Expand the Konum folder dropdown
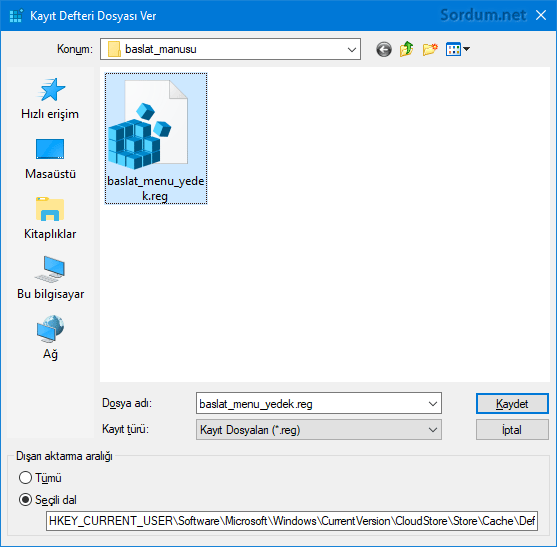Screen dimensions: 557x547 [x=352, y=49]
